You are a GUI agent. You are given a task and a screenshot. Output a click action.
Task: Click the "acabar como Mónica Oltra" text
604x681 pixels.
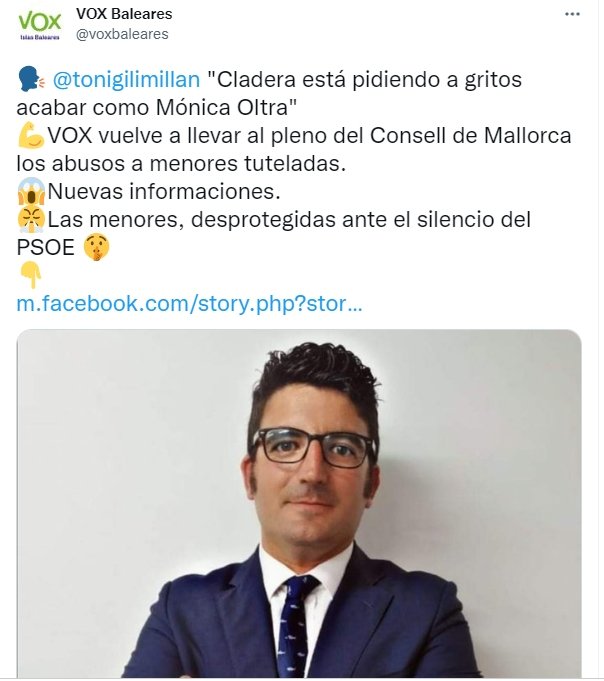[x=157, y=108]
